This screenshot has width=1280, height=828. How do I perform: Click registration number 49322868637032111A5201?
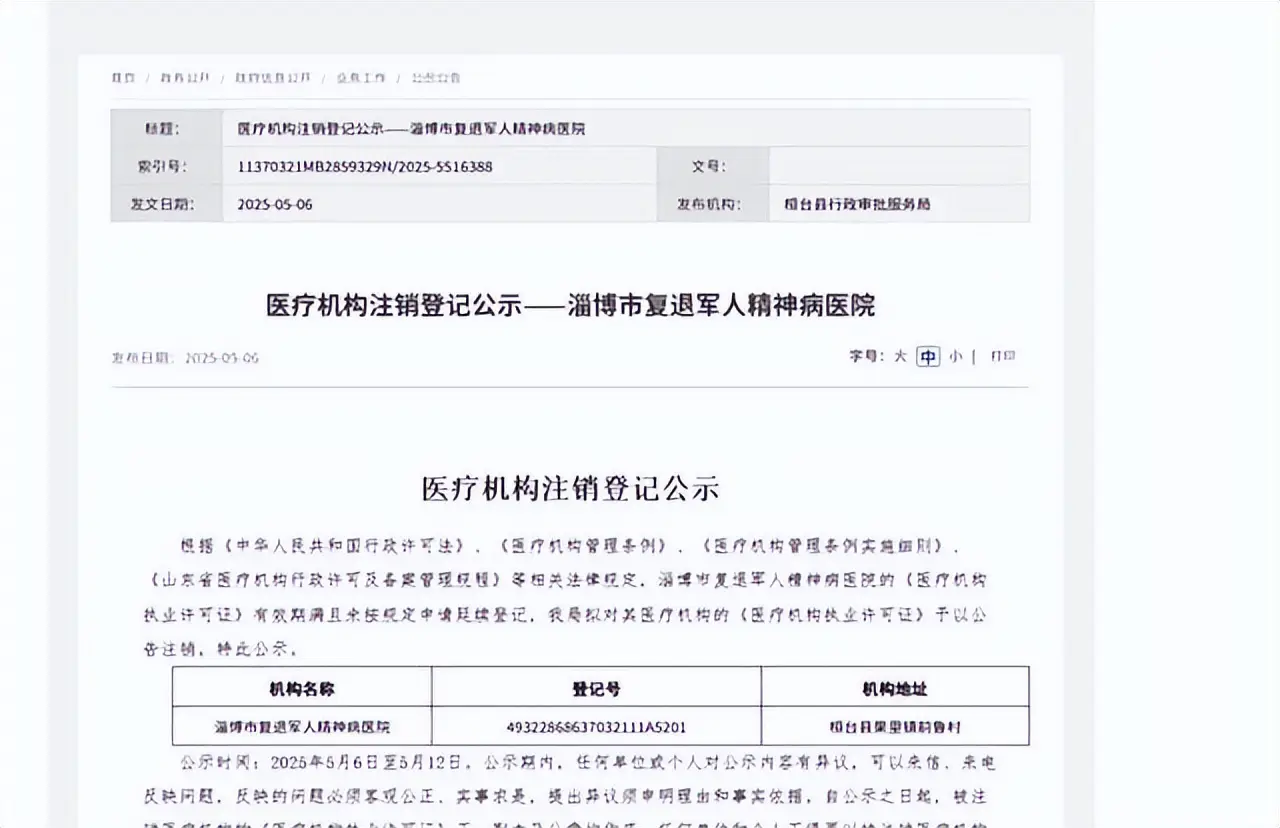coord(596,727)
